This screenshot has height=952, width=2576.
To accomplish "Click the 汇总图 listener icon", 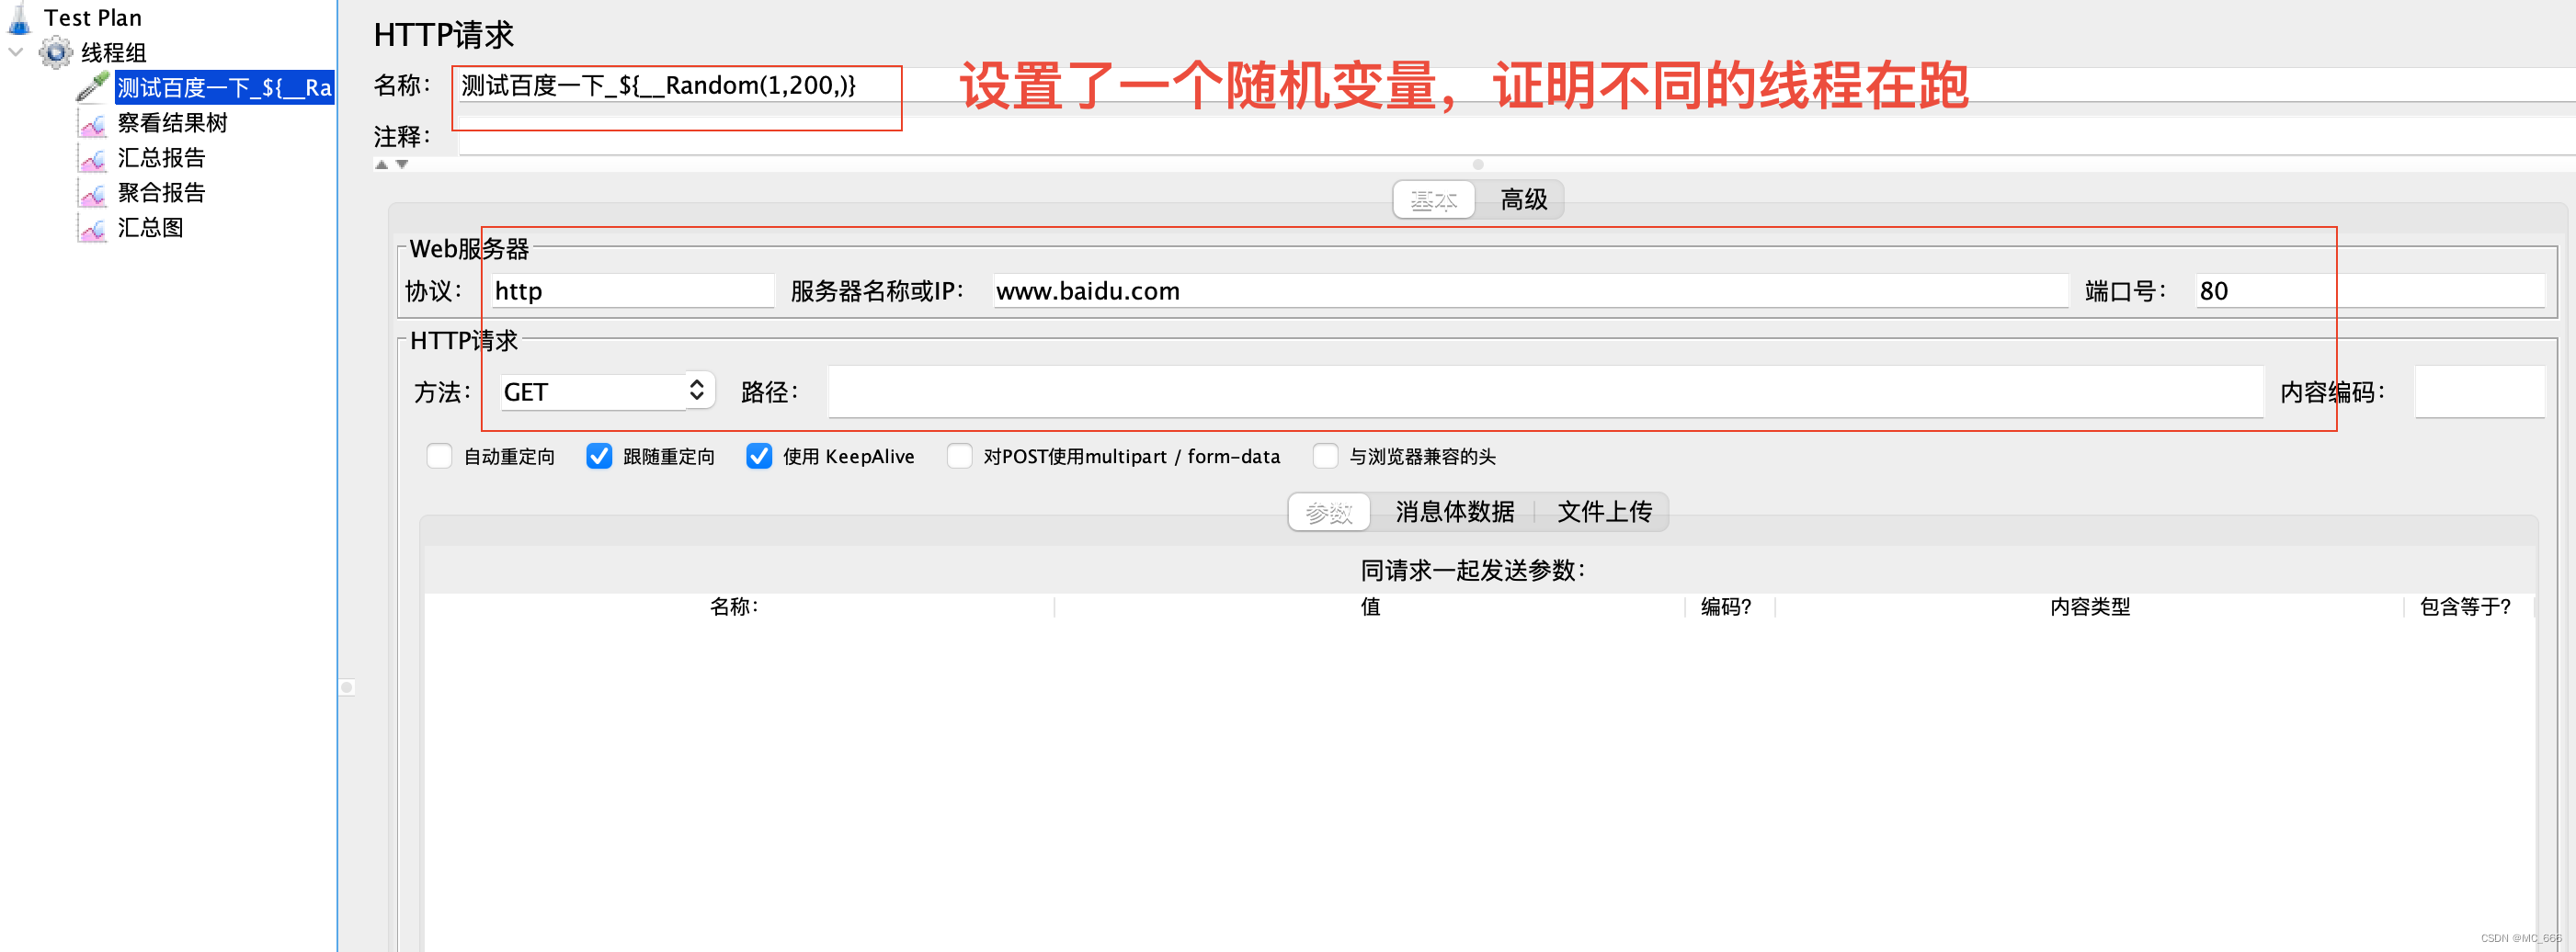I will coord(93,228).
